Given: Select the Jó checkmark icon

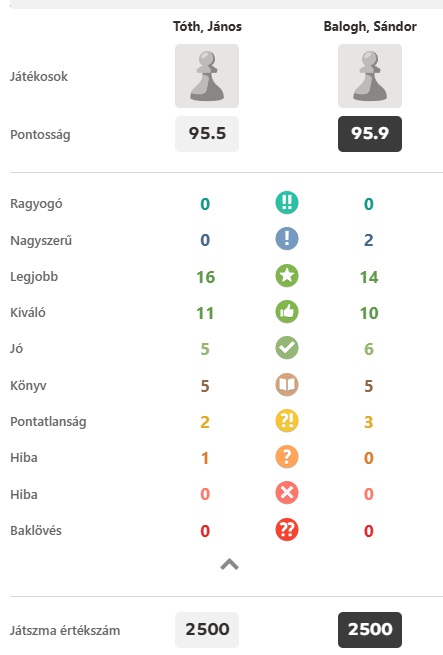Looking at the screenshot, I should (x=287, y=348).
